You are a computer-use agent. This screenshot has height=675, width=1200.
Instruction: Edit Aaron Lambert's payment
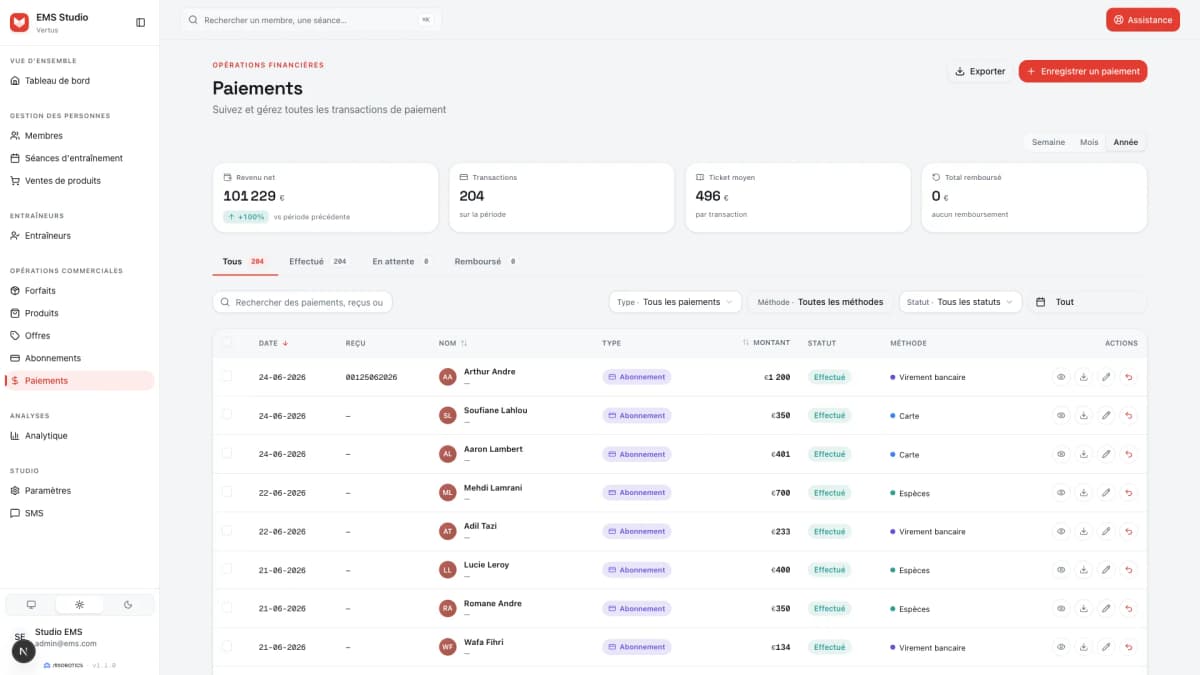pyautogui.click(x=1106, y=454)
